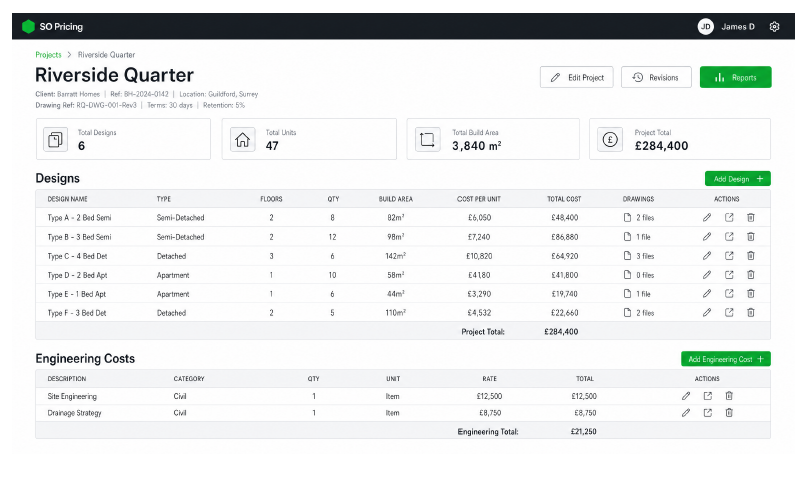Edit the Type E - 1 Bed Apt design
Image resolution: width=810 pixels, height=493 pixels.
(x=707, y=294)
